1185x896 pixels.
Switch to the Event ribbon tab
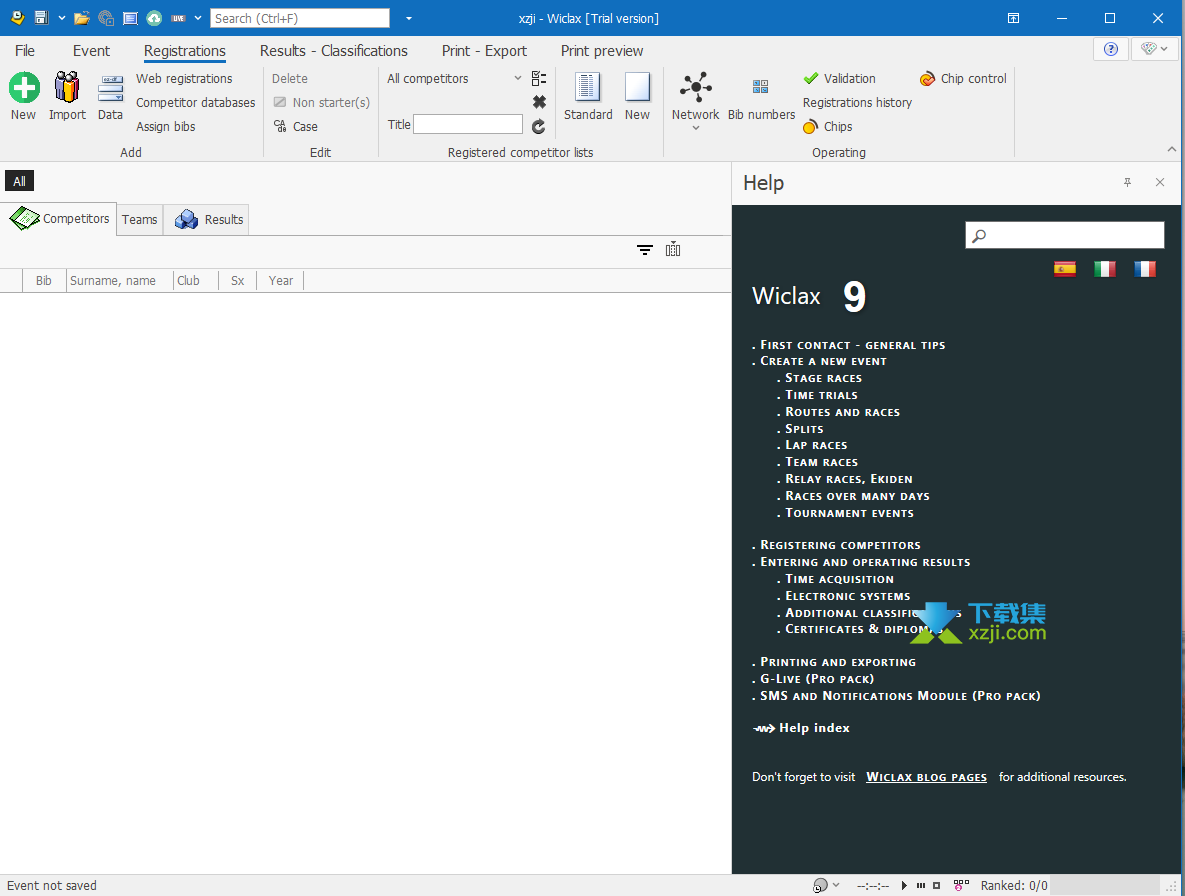click(x=91, y=51)
